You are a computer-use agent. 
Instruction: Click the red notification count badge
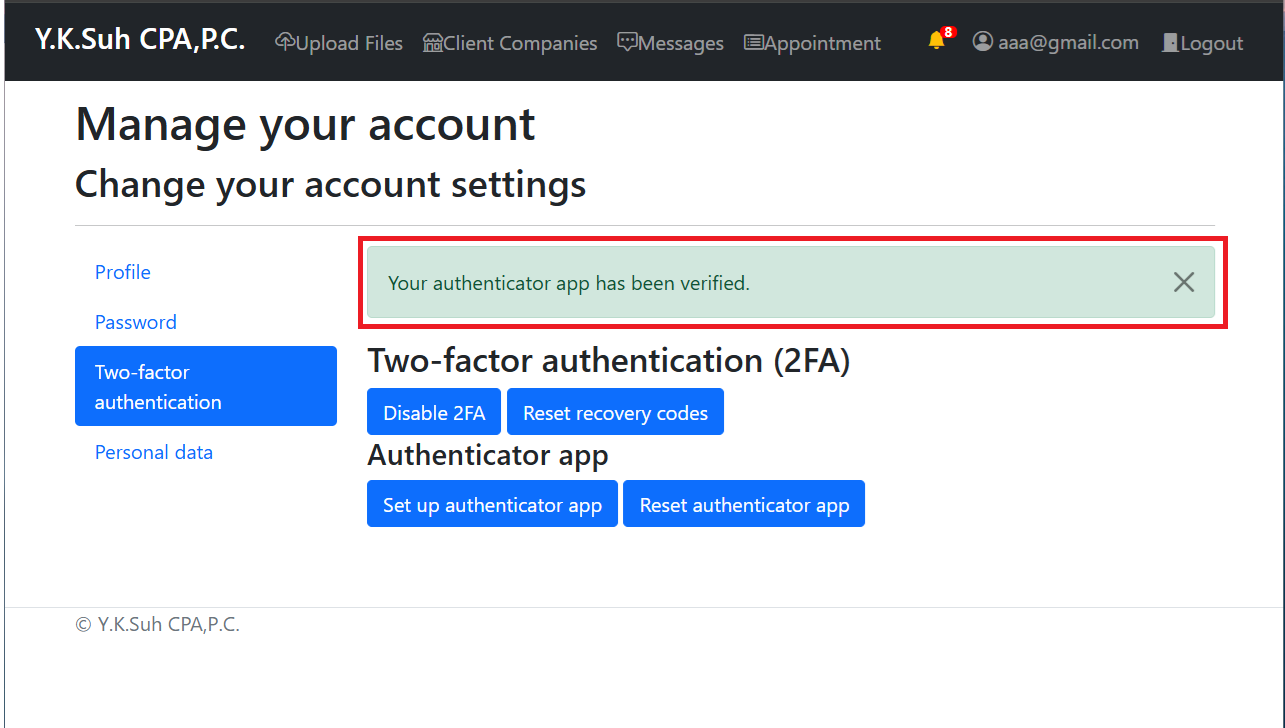(948, 32)
